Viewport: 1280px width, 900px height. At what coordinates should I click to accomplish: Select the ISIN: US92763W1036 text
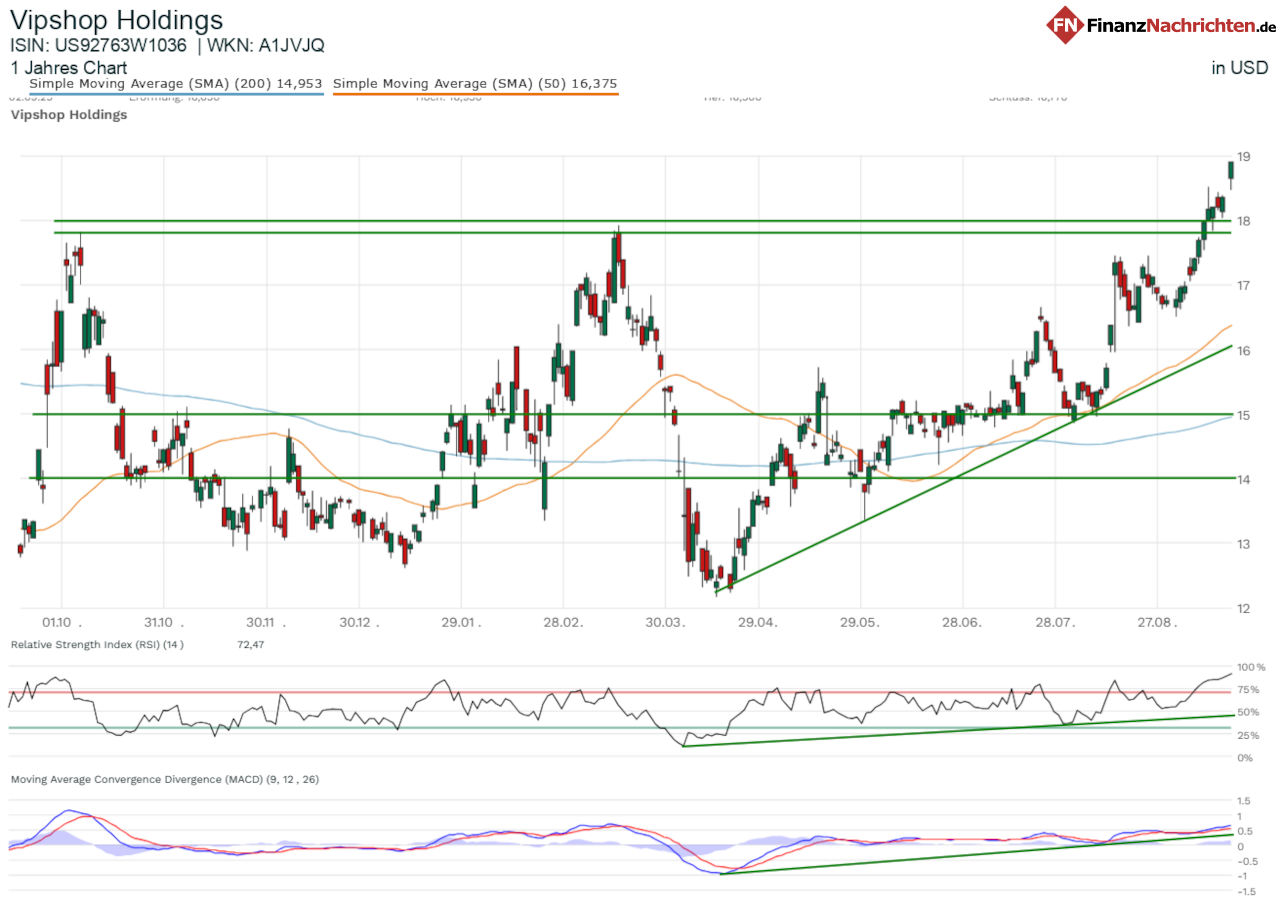(x=98, y=46)
